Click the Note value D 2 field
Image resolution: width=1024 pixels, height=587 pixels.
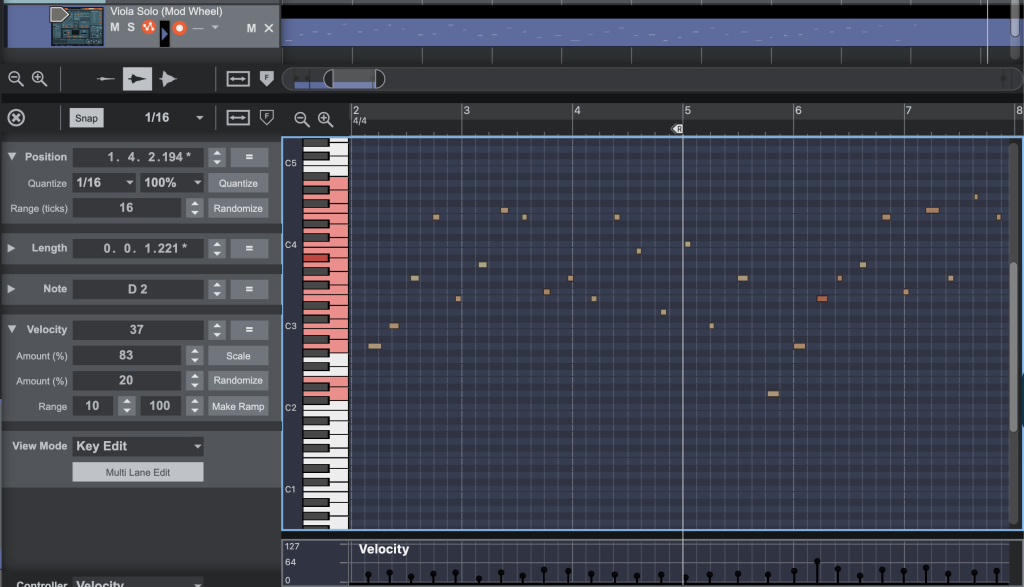[x=139, y=289]
